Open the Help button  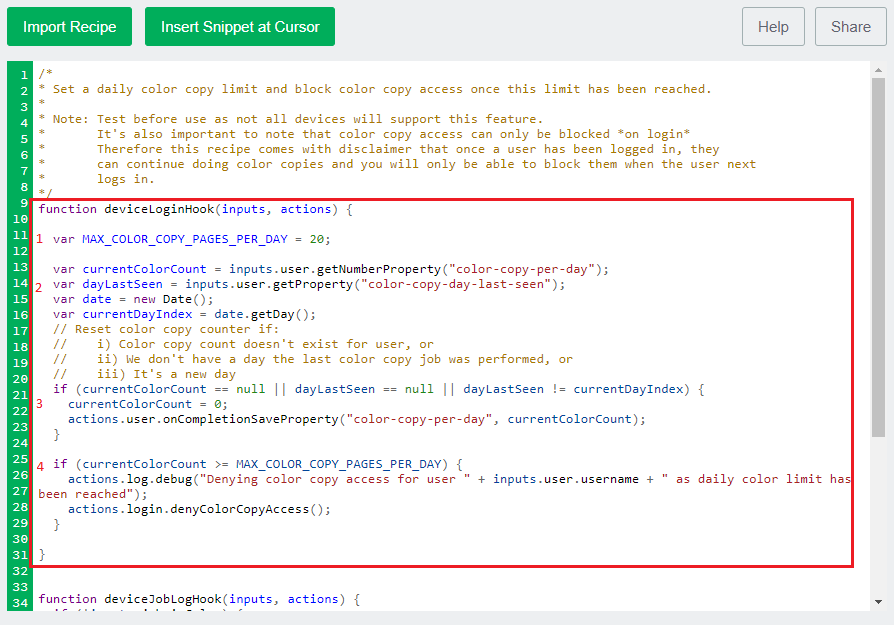pyautogui.click(x=773, y=27)
